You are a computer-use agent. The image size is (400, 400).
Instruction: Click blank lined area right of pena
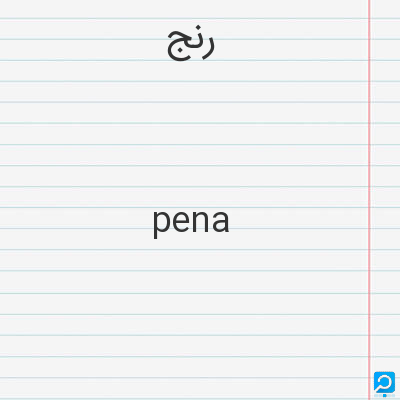[299, 221]
